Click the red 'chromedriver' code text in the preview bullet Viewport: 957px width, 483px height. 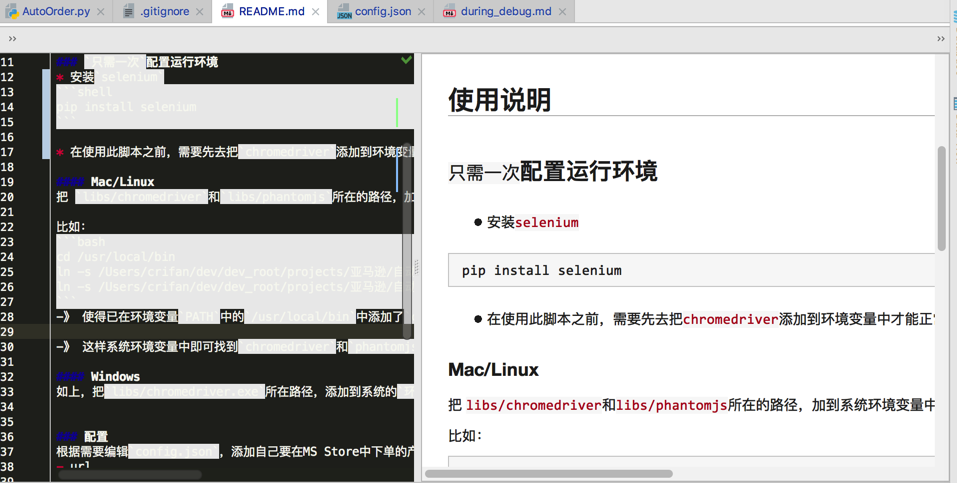click(x=731, y=319)
